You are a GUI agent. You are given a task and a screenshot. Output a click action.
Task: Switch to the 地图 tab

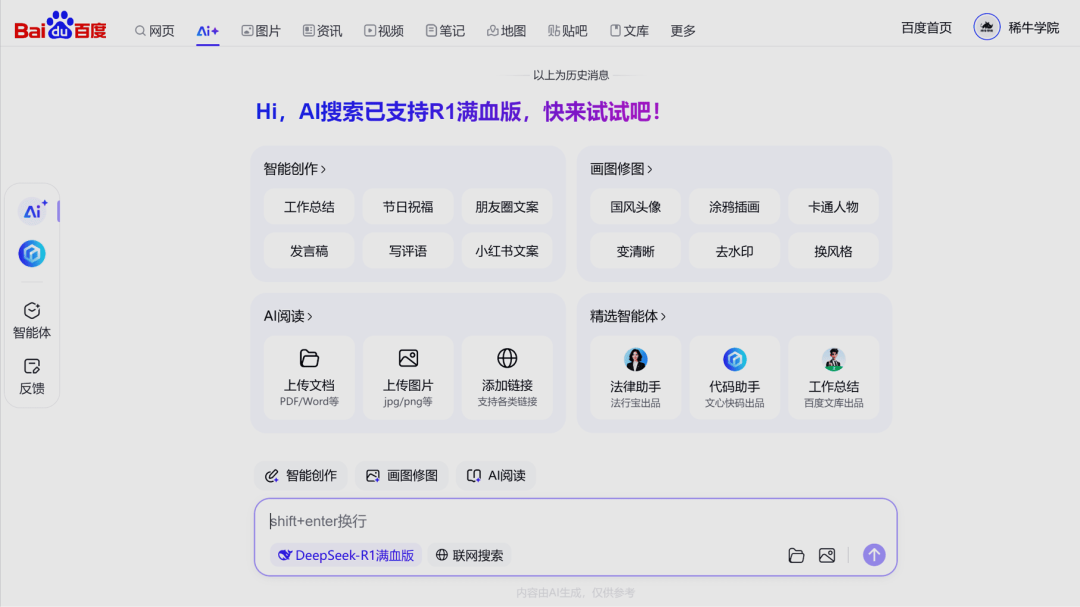click(x=506, y=31)
